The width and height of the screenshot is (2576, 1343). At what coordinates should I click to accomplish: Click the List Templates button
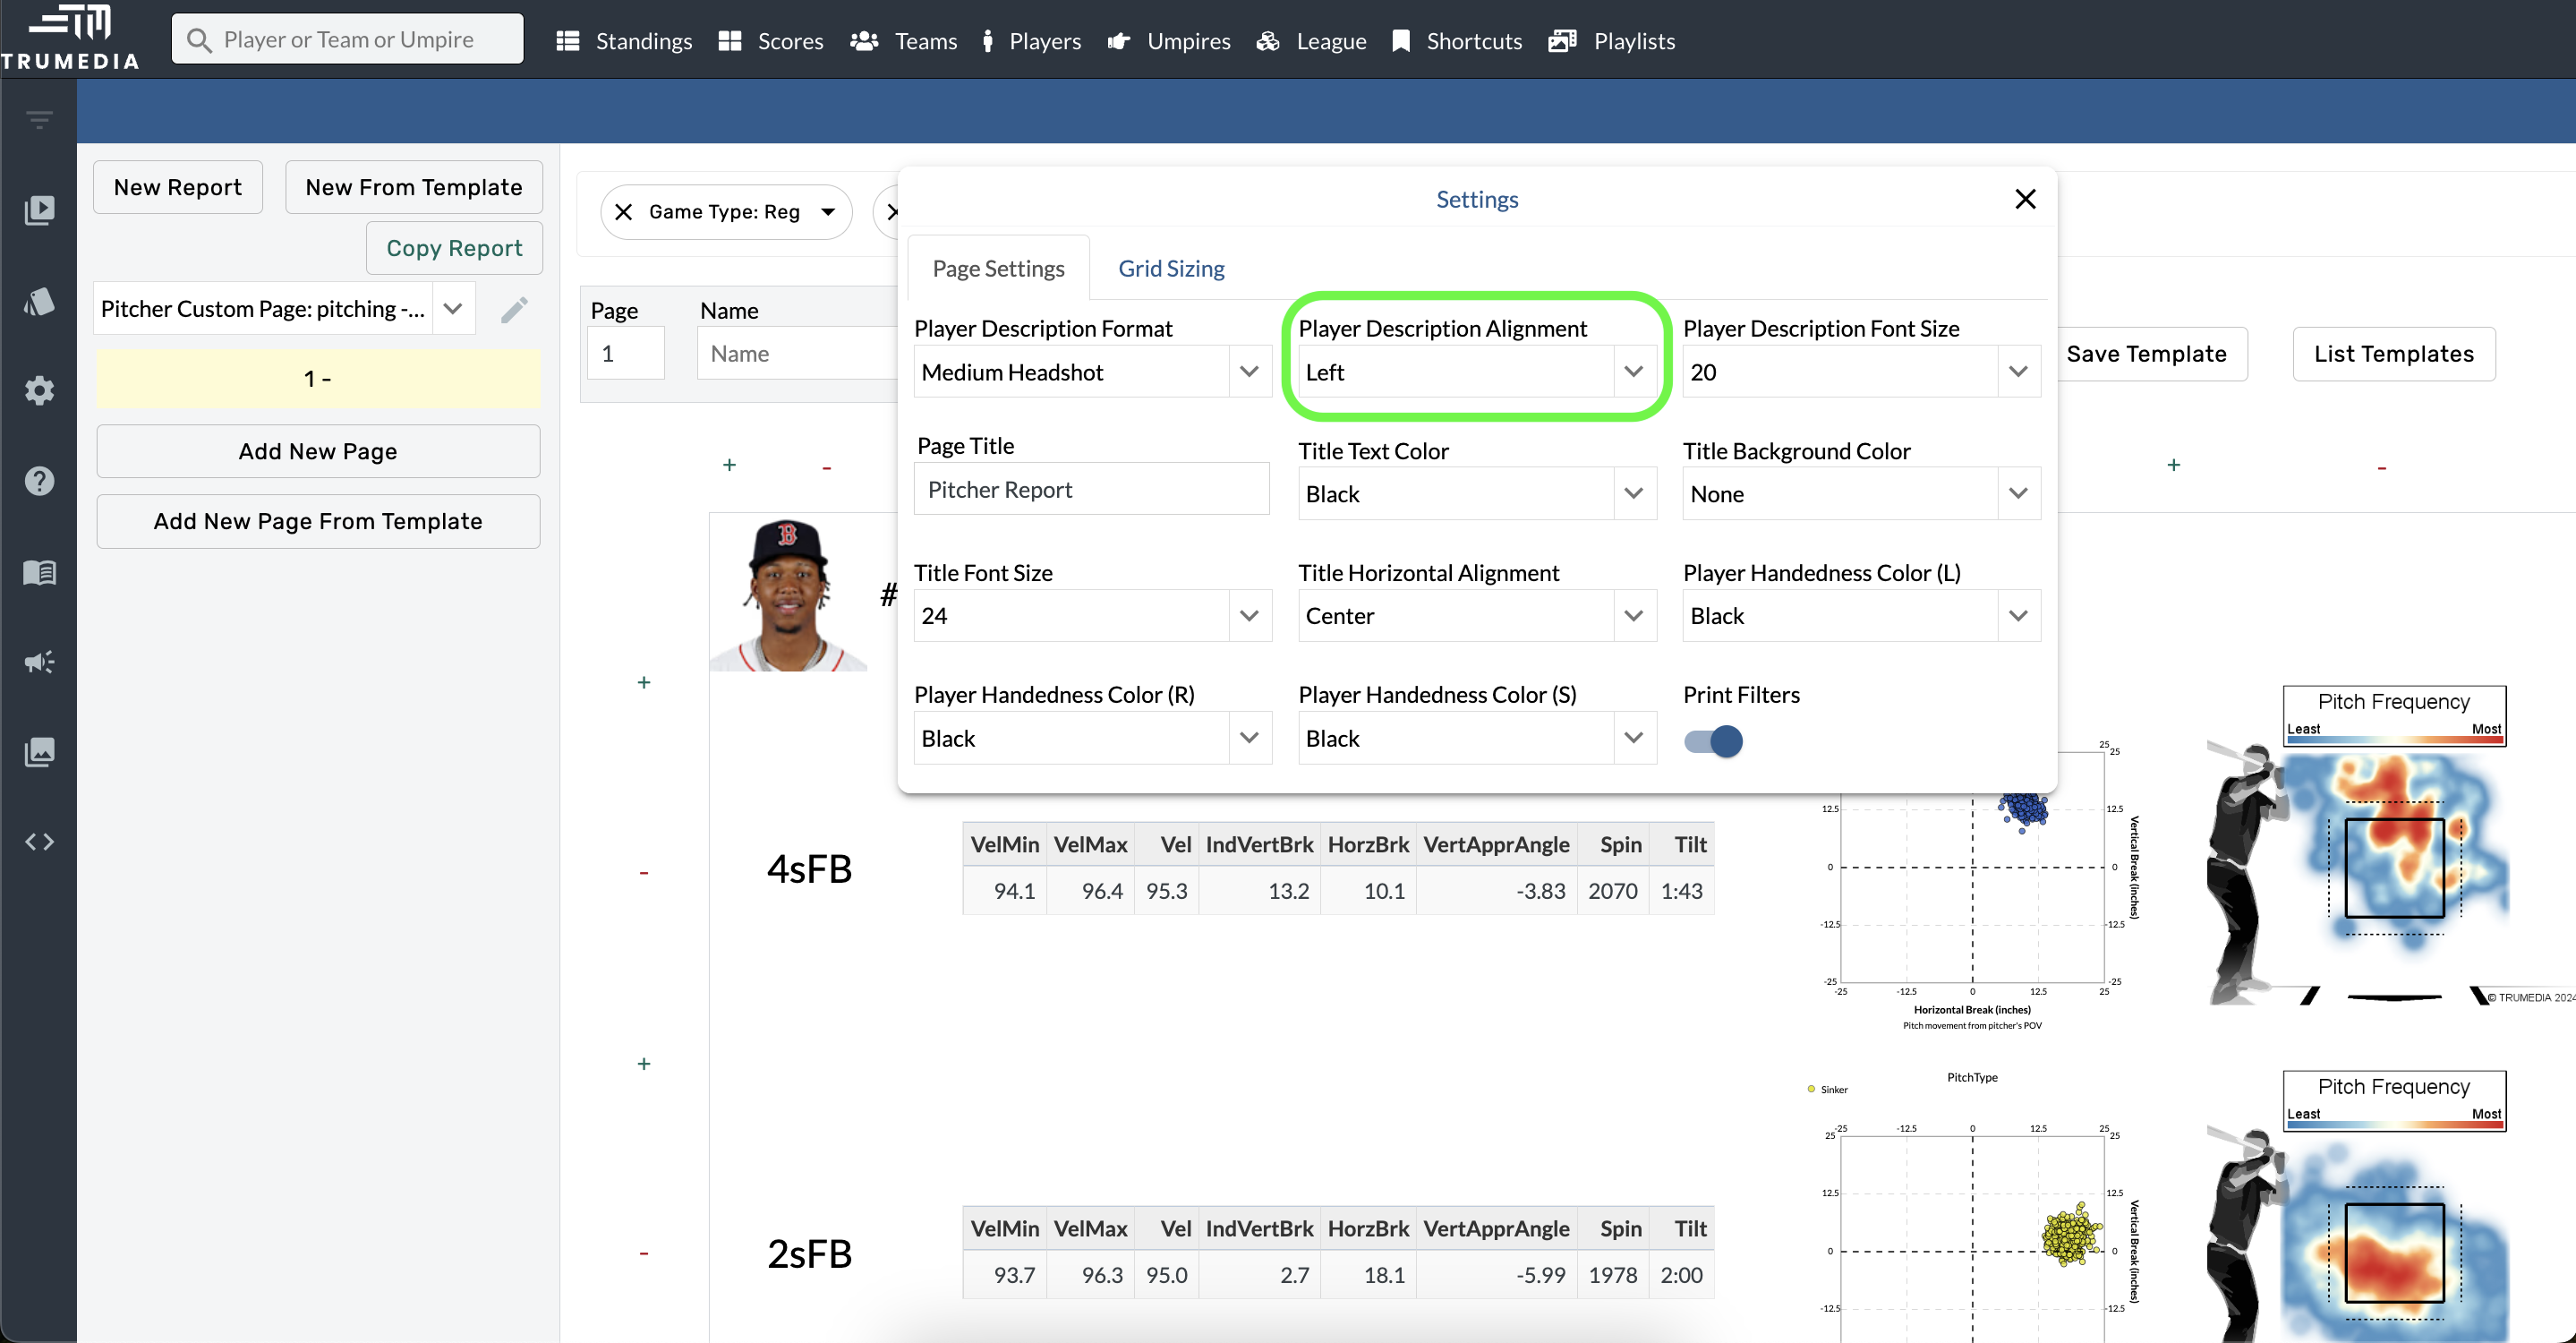pos(2393,353)
